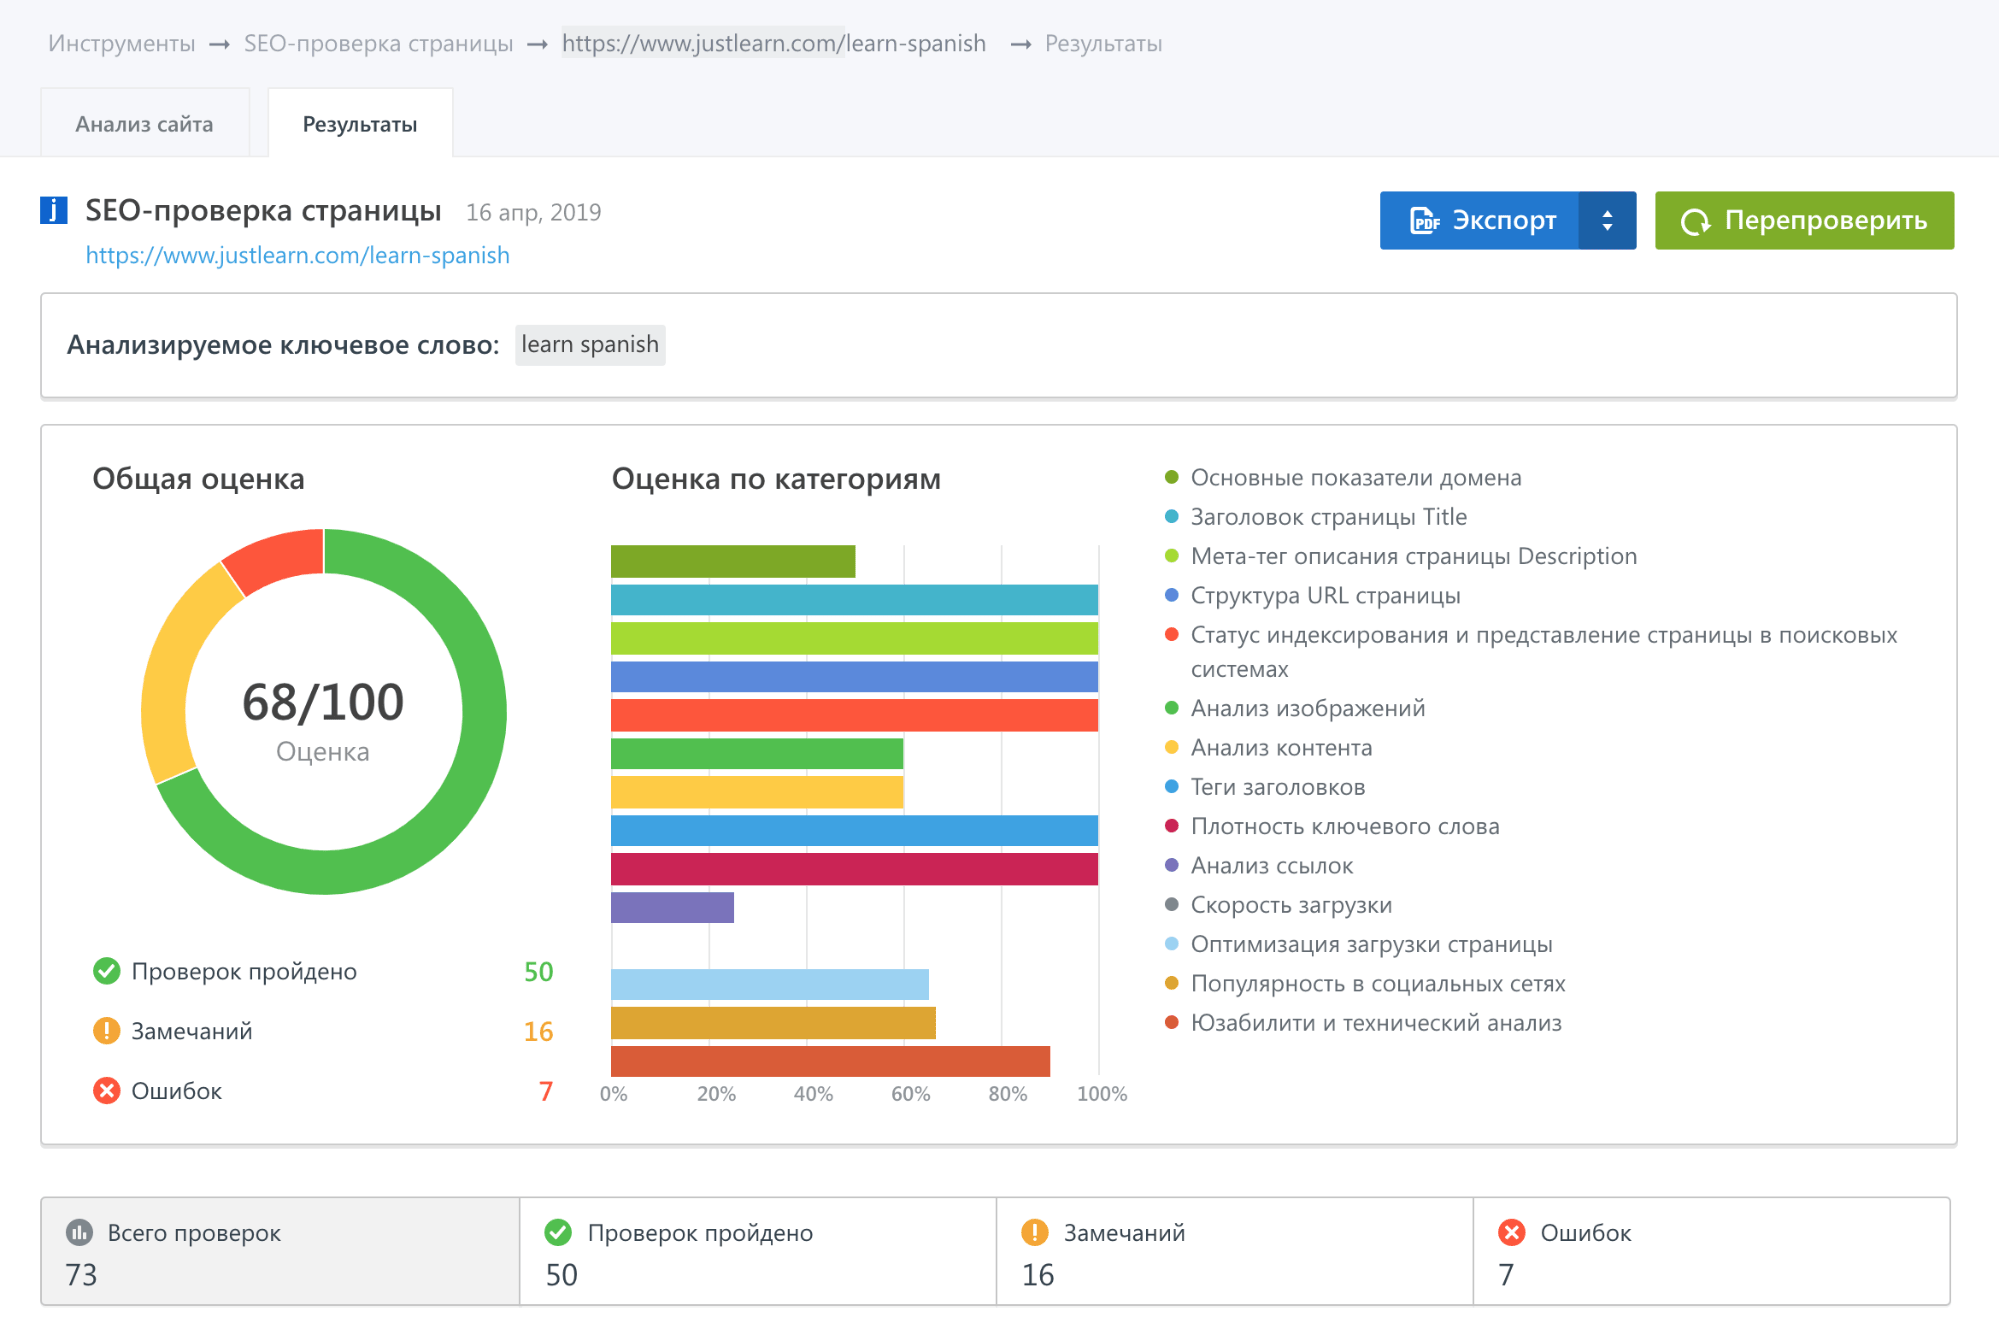Click the learn spanish keyword tag
1999x1344 pixels.
pyautogui.click(x=590, y=345)
